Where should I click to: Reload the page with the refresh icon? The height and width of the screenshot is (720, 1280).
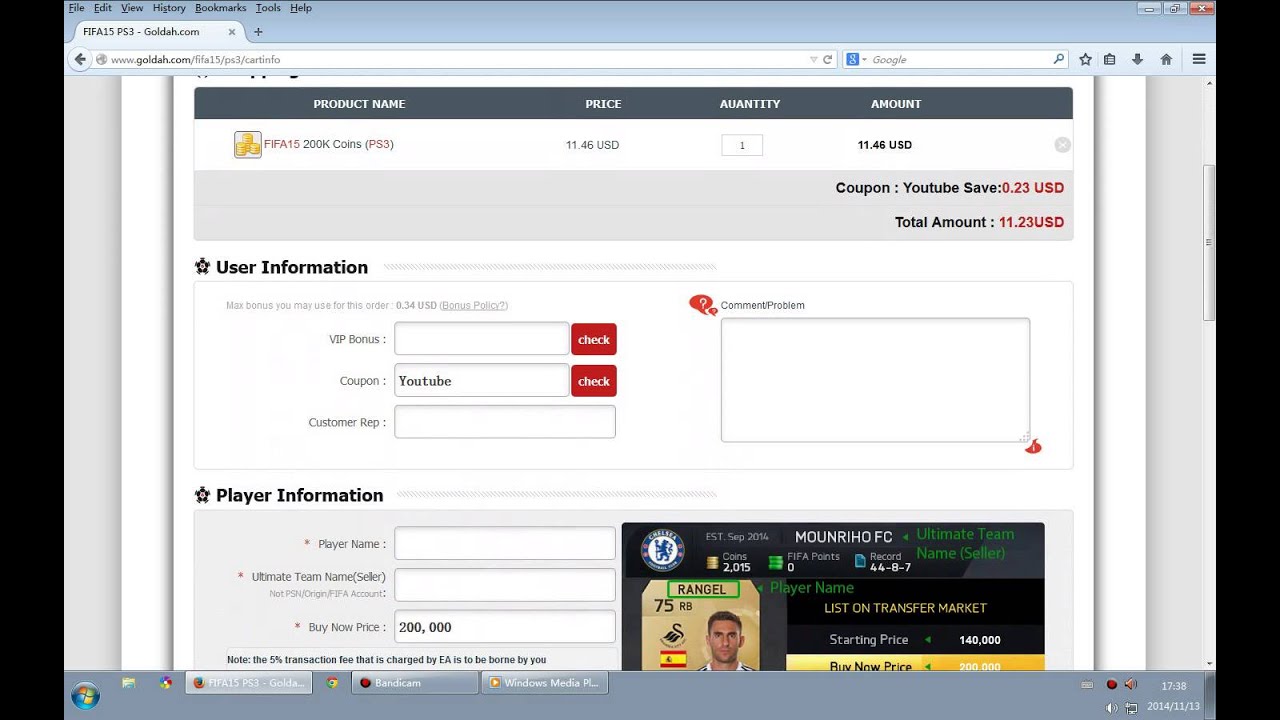[x=827, y=59]
